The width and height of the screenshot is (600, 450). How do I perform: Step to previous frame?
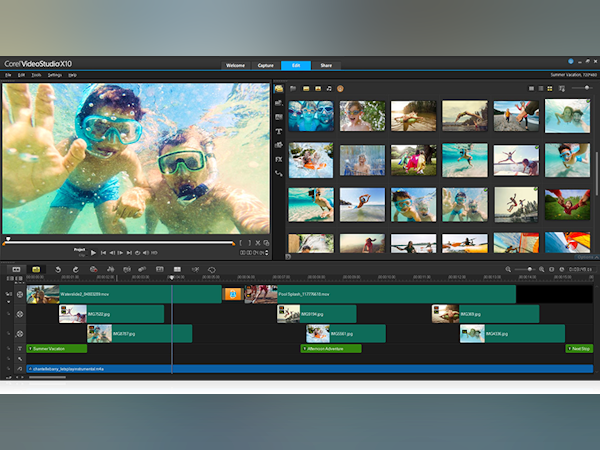pyautogui.click(x=112, y=253)
